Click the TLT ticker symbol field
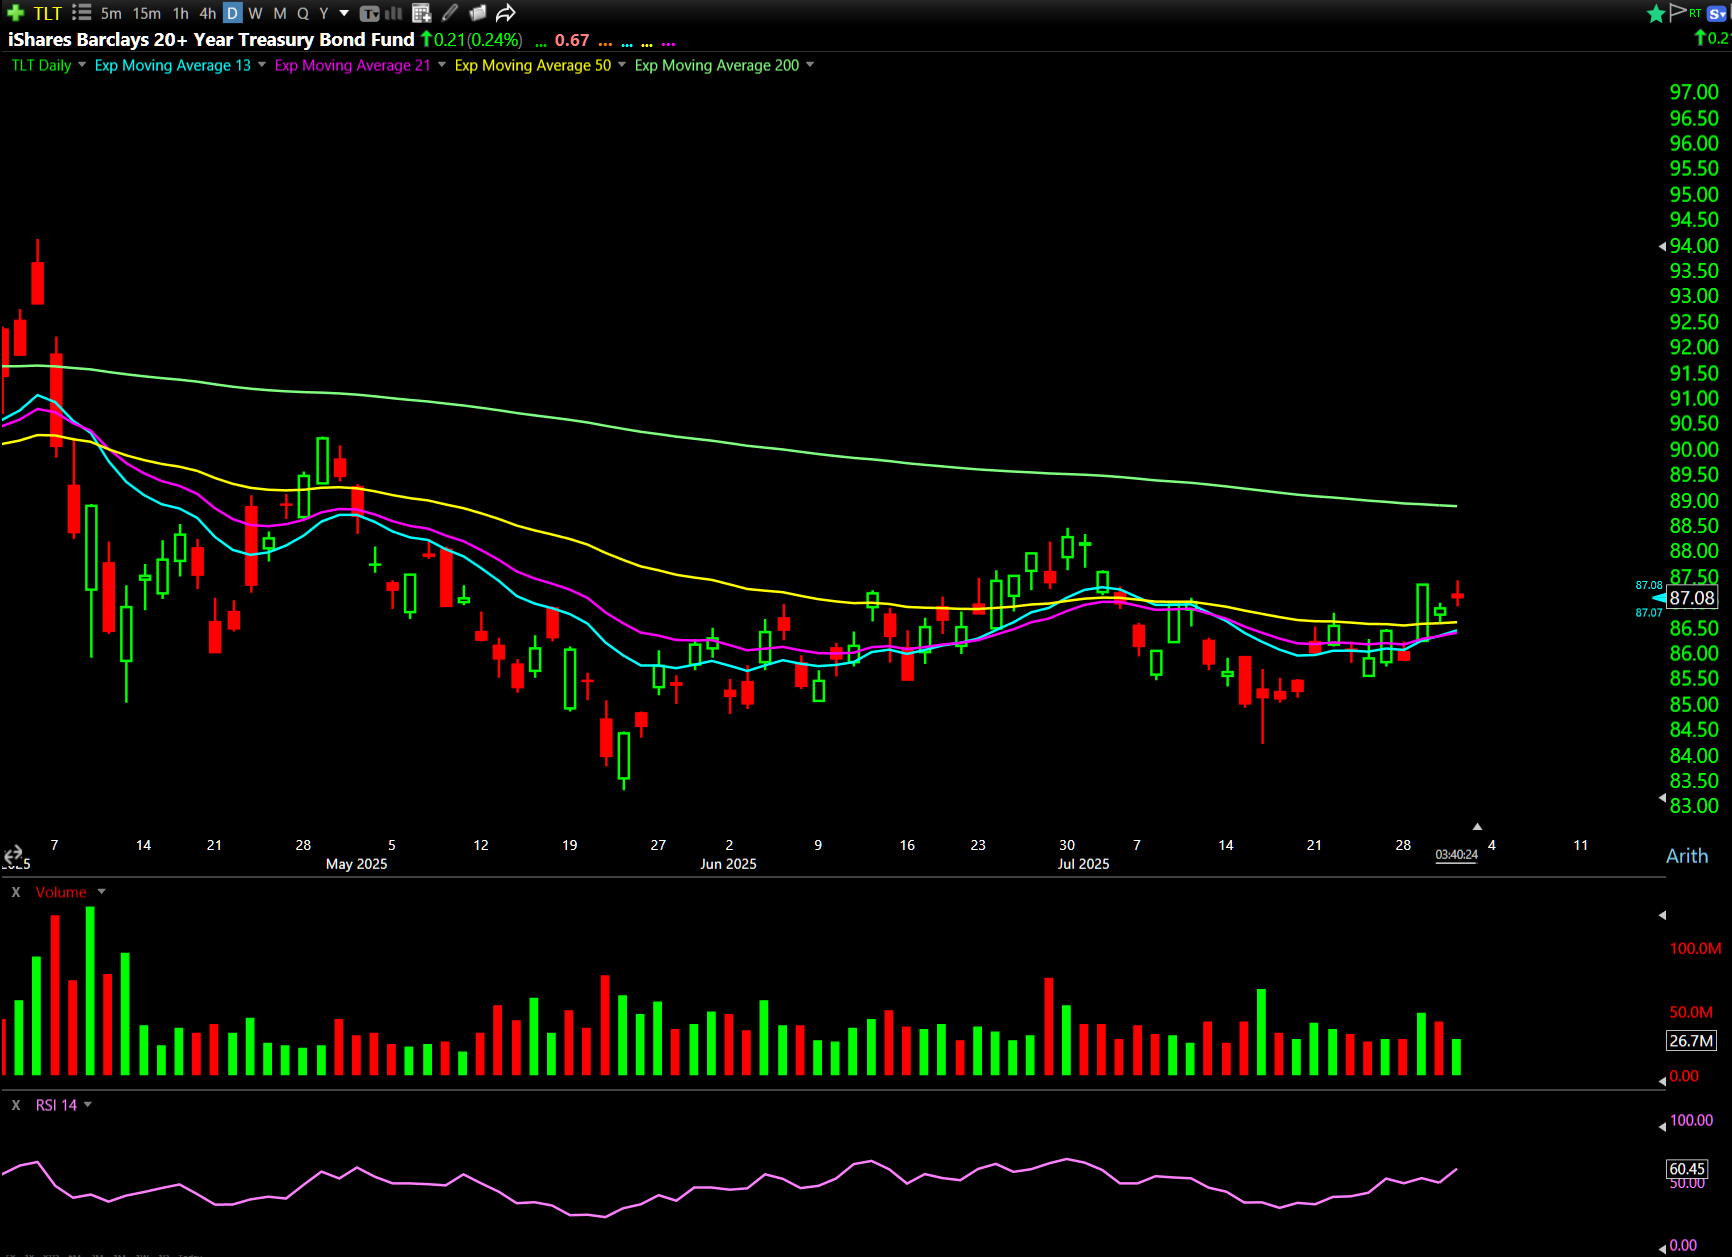1732x1257 pixels. coord(47,13)
